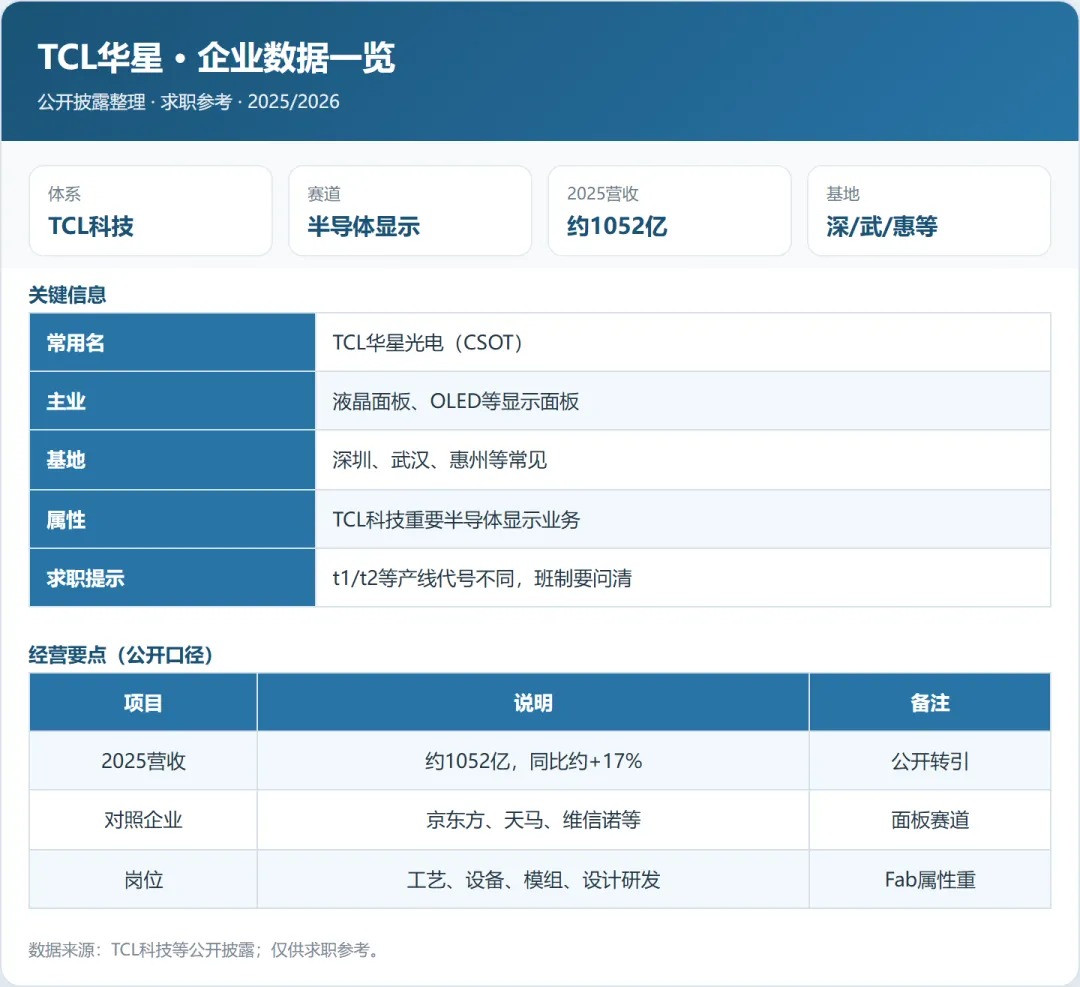The width and height of the screenshot is (1080, 987).
Task: Click the '说明' column header
Action: tap(533, 703)
